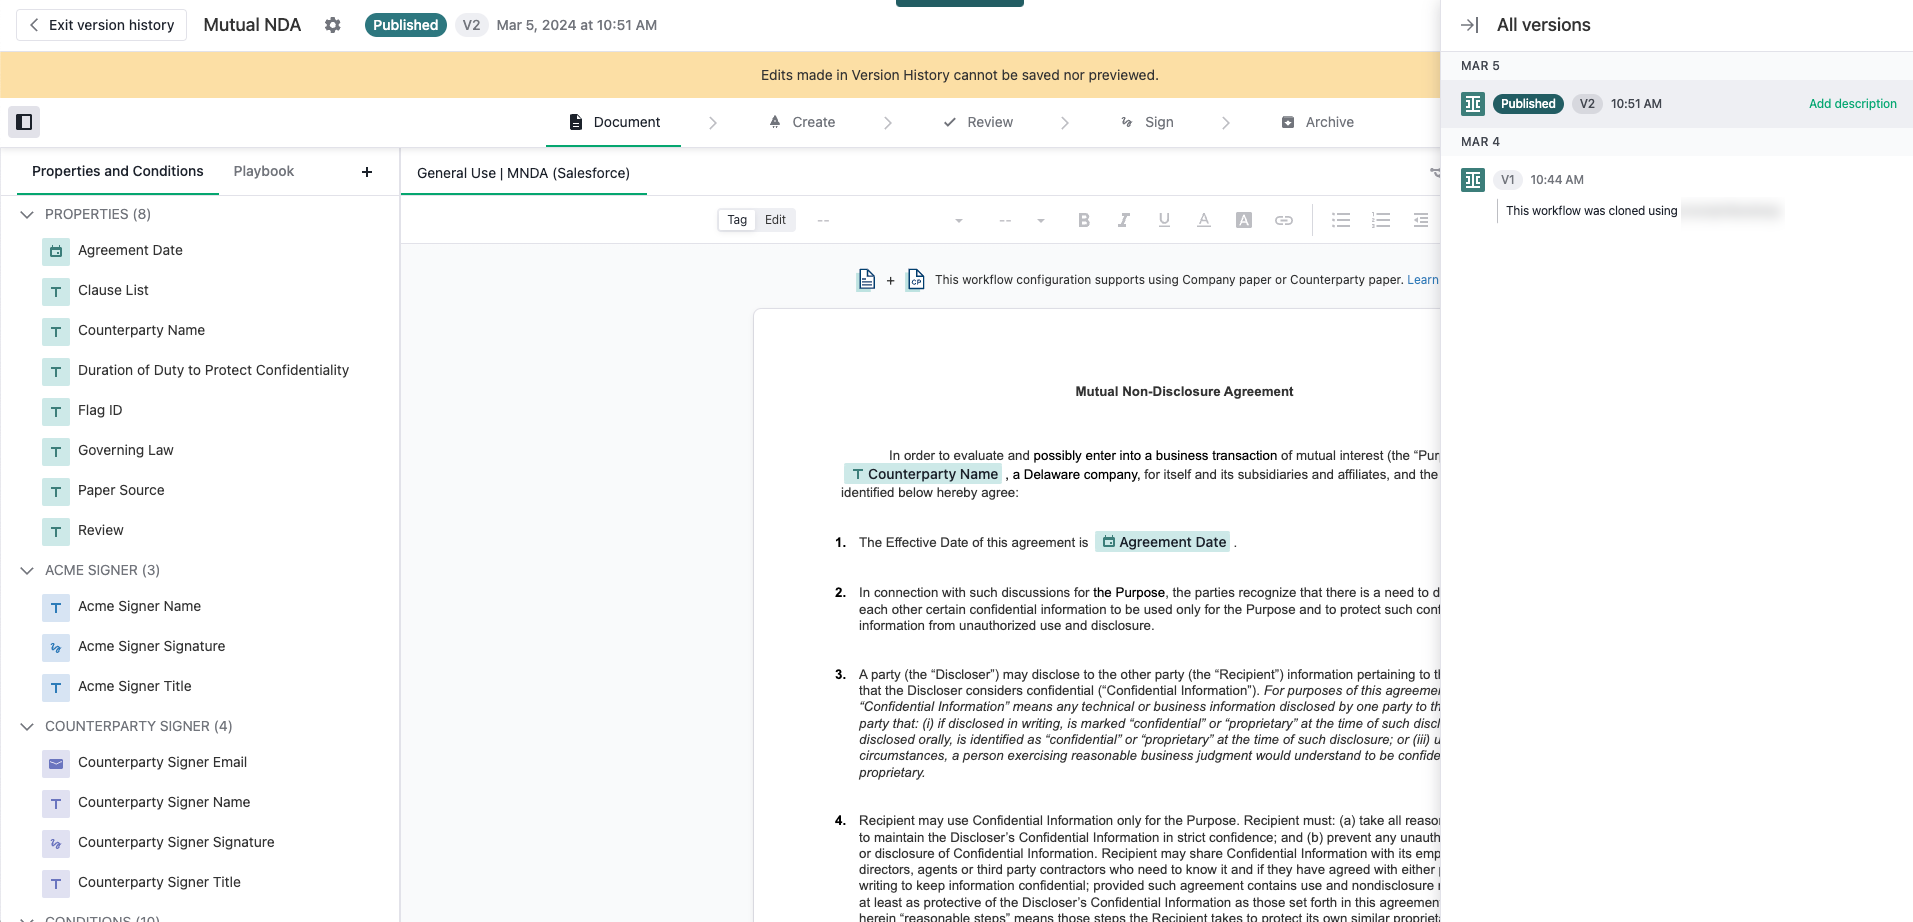Exit version history

pos(102,25)
